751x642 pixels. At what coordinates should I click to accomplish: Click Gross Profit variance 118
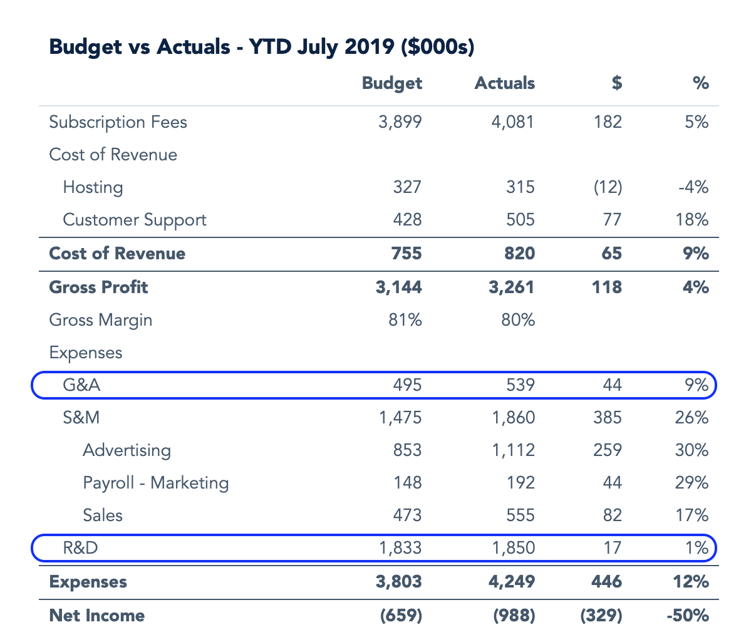pos(607,287)
